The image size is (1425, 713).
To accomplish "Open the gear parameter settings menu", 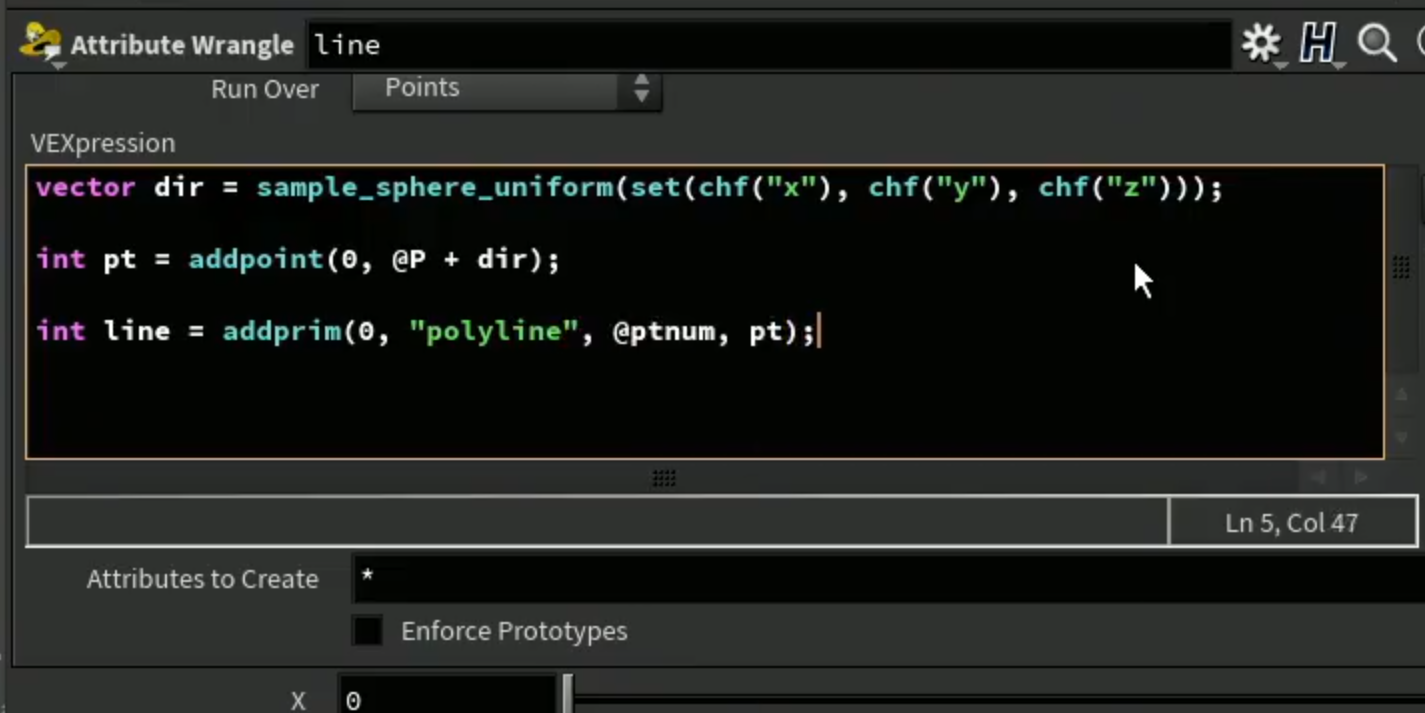I will pos(1261,43).
